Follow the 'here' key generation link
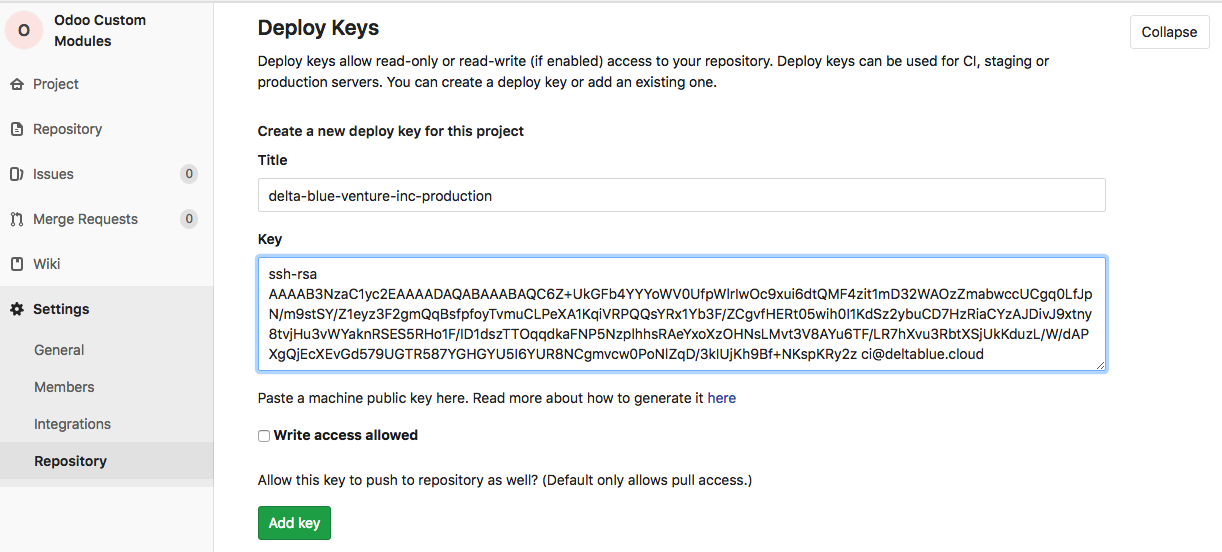The height and width of the screenshot is (552, 1222). coord(721,398)
